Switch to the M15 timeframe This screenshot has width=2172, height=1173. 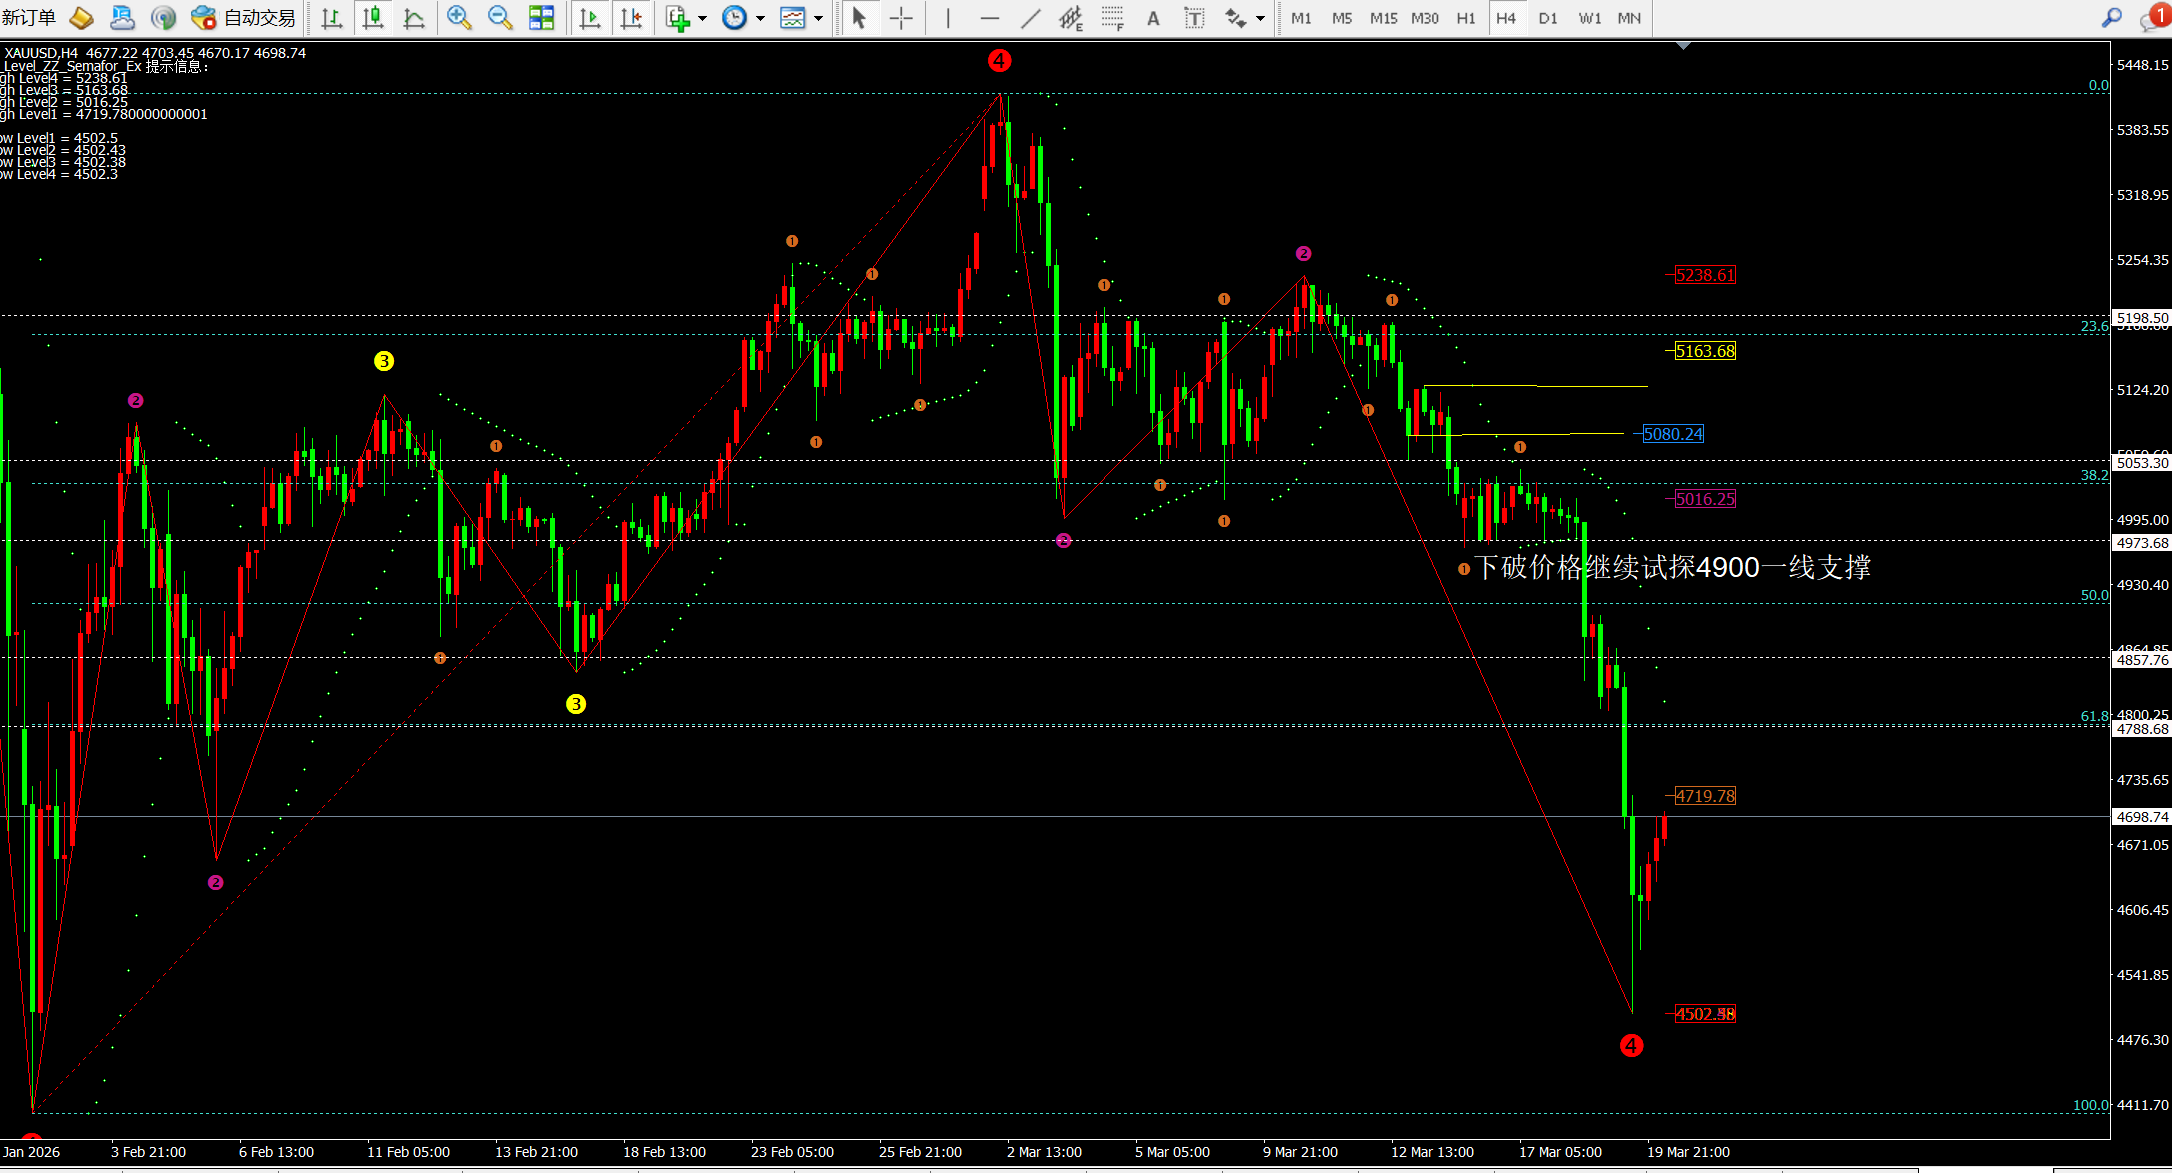tap(1383, 18)
